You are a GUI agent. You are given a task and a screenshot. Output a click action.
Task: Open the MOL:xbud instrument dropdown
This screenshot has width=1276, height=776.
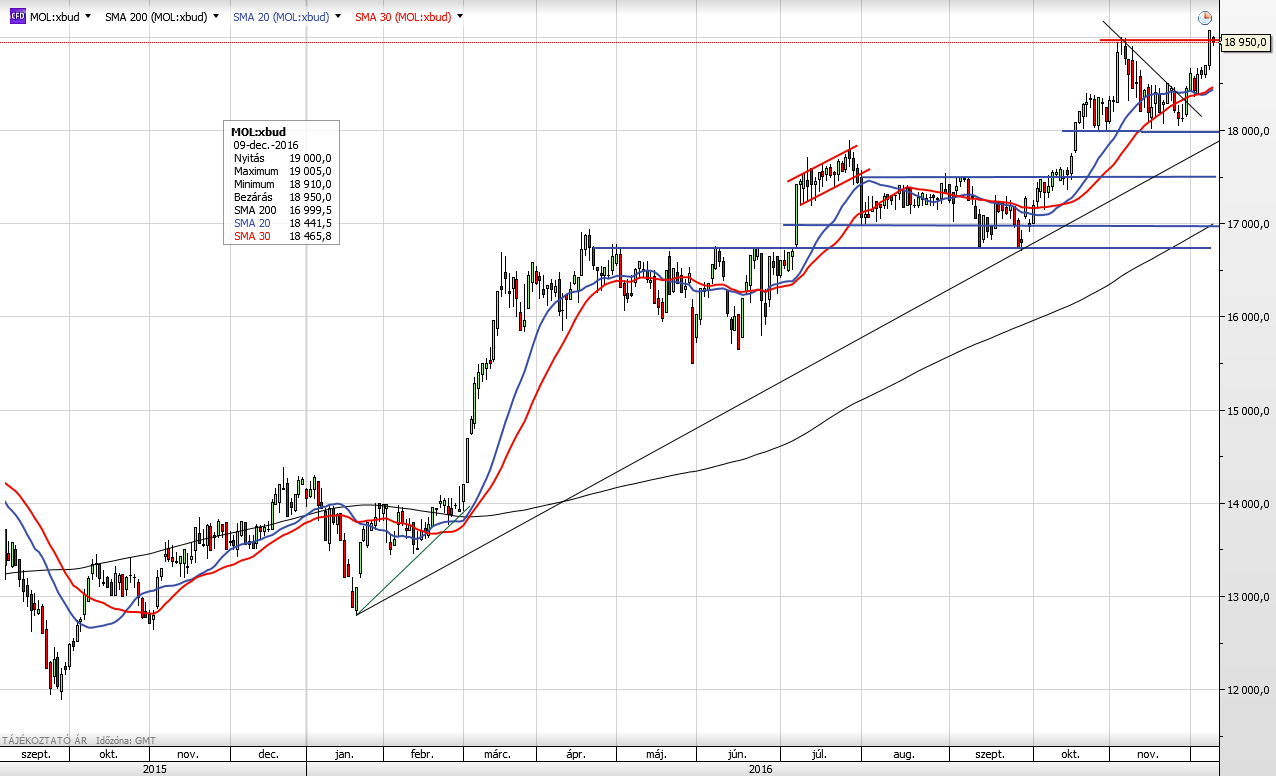(x=88, y=17)
